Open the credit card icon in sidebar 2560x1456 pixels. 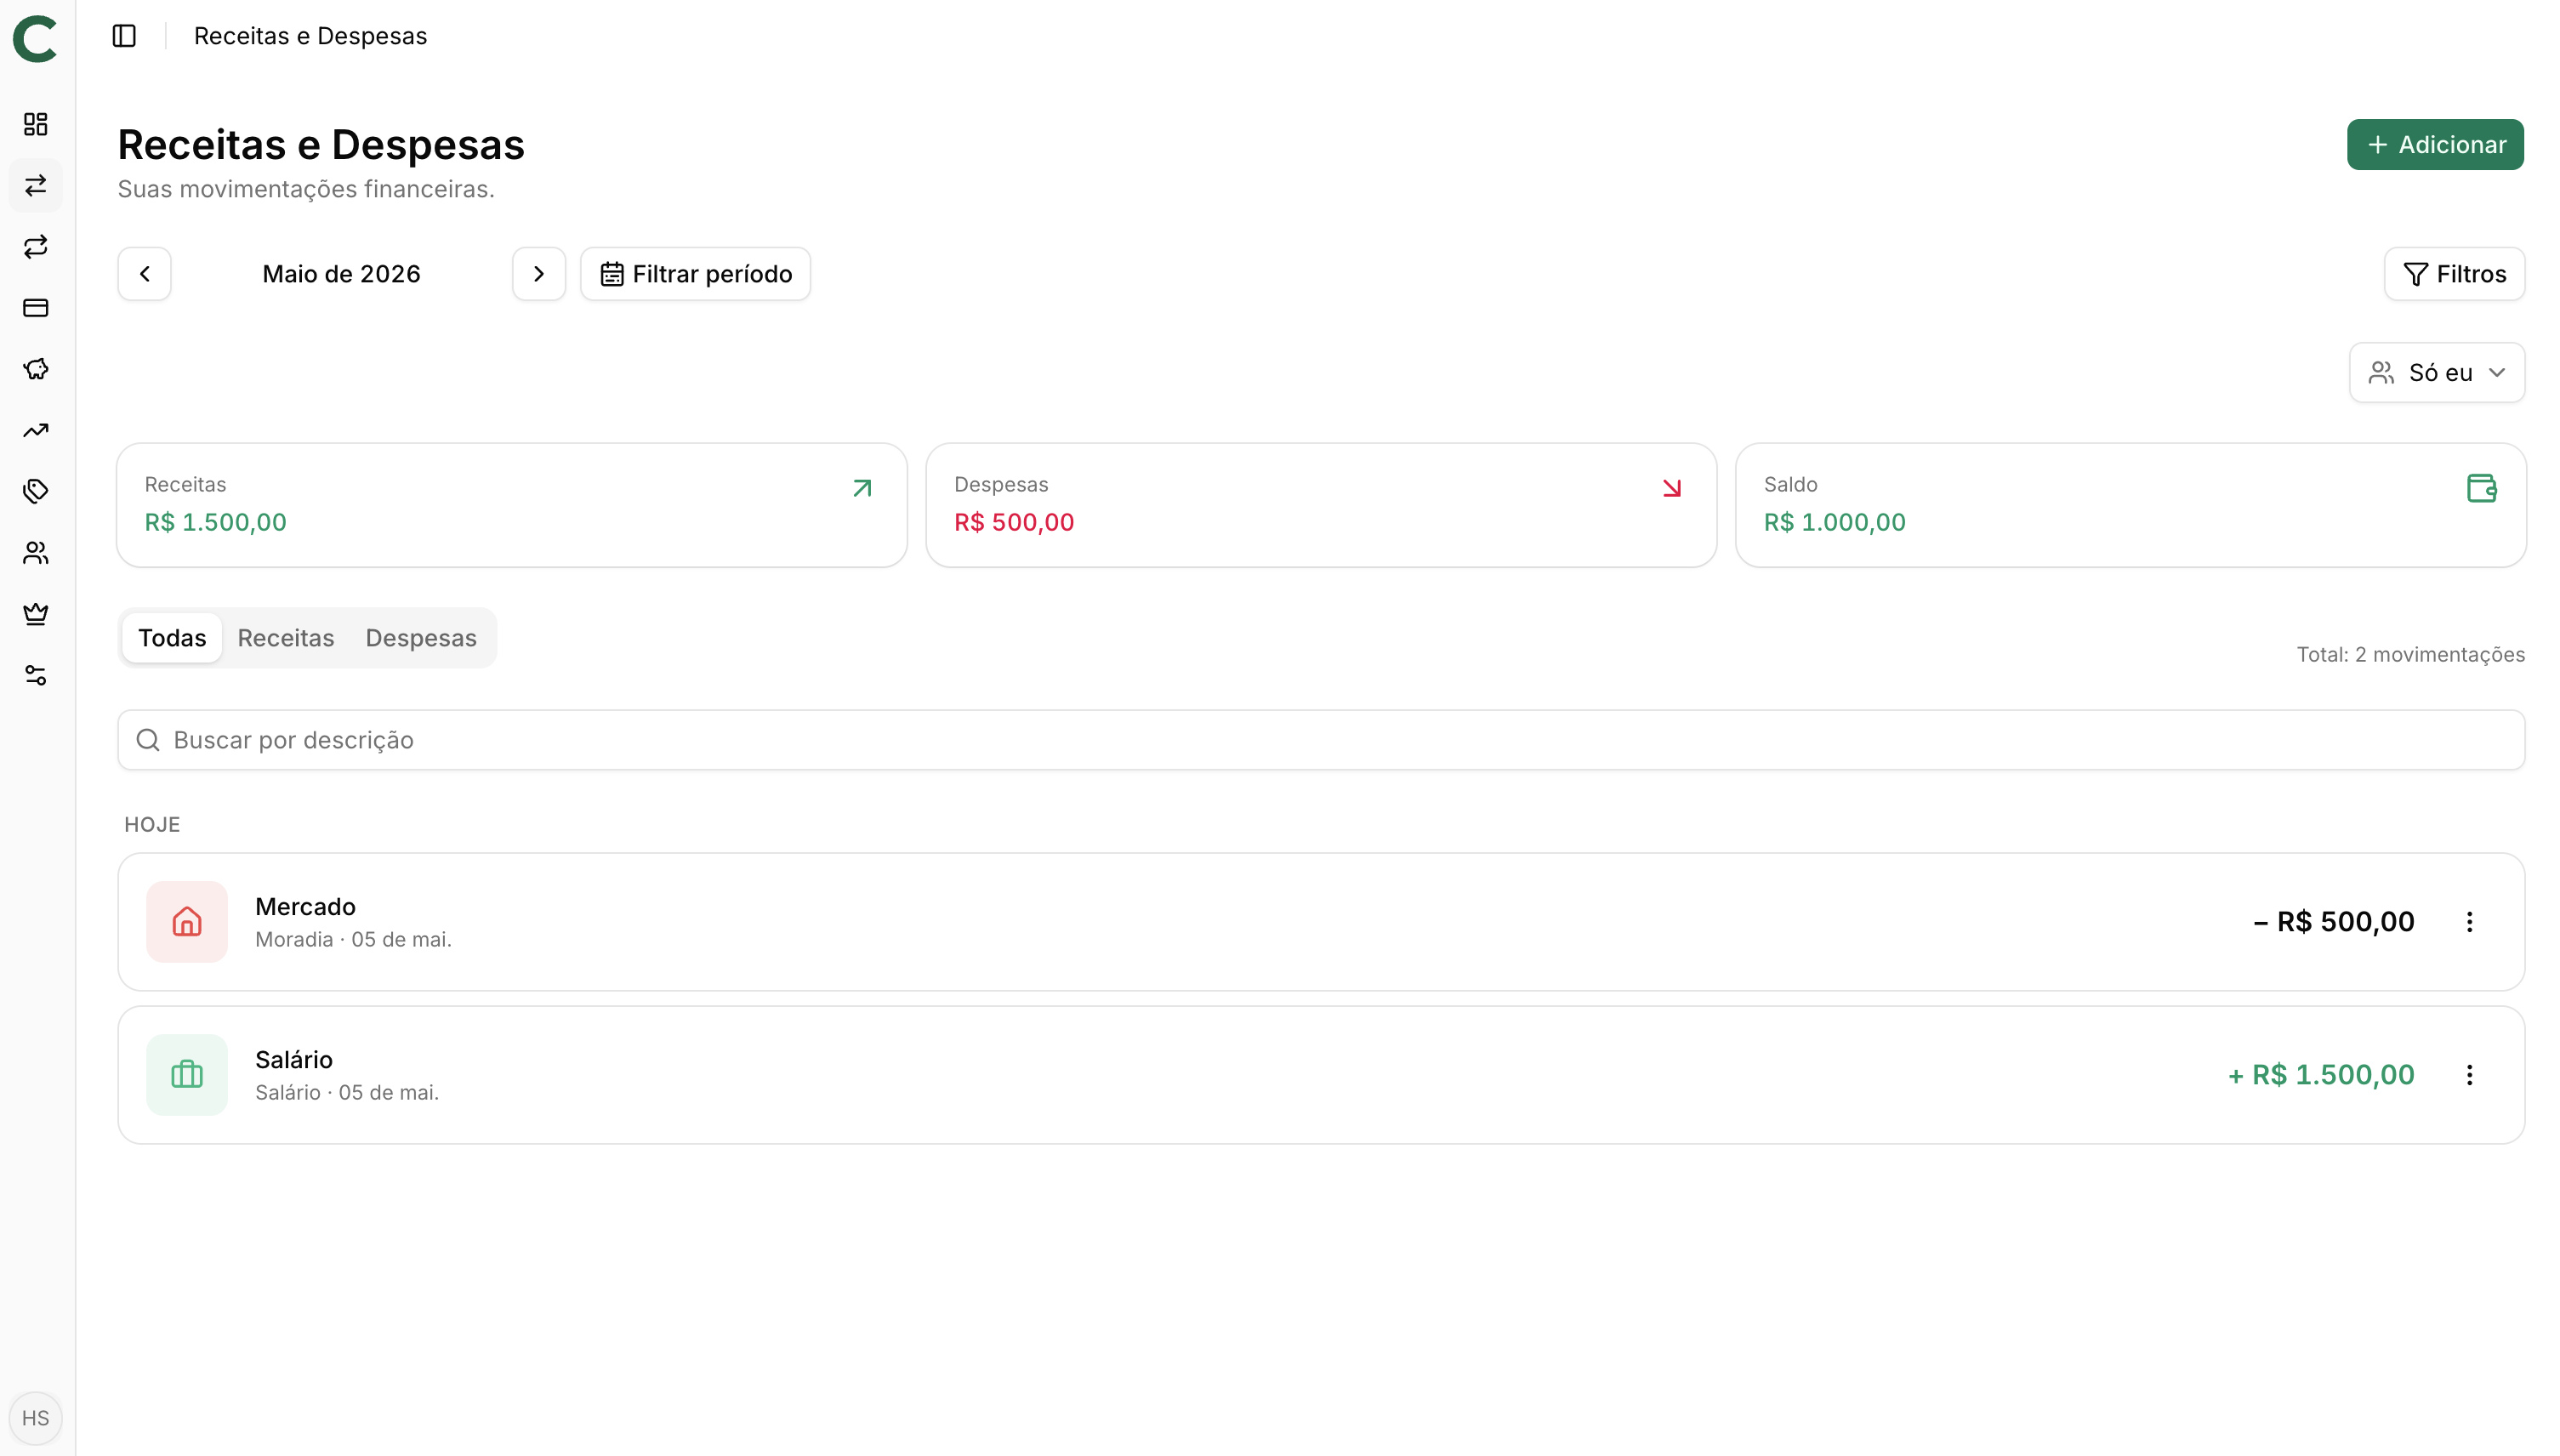pyautogui.click(x=36, y=308)
